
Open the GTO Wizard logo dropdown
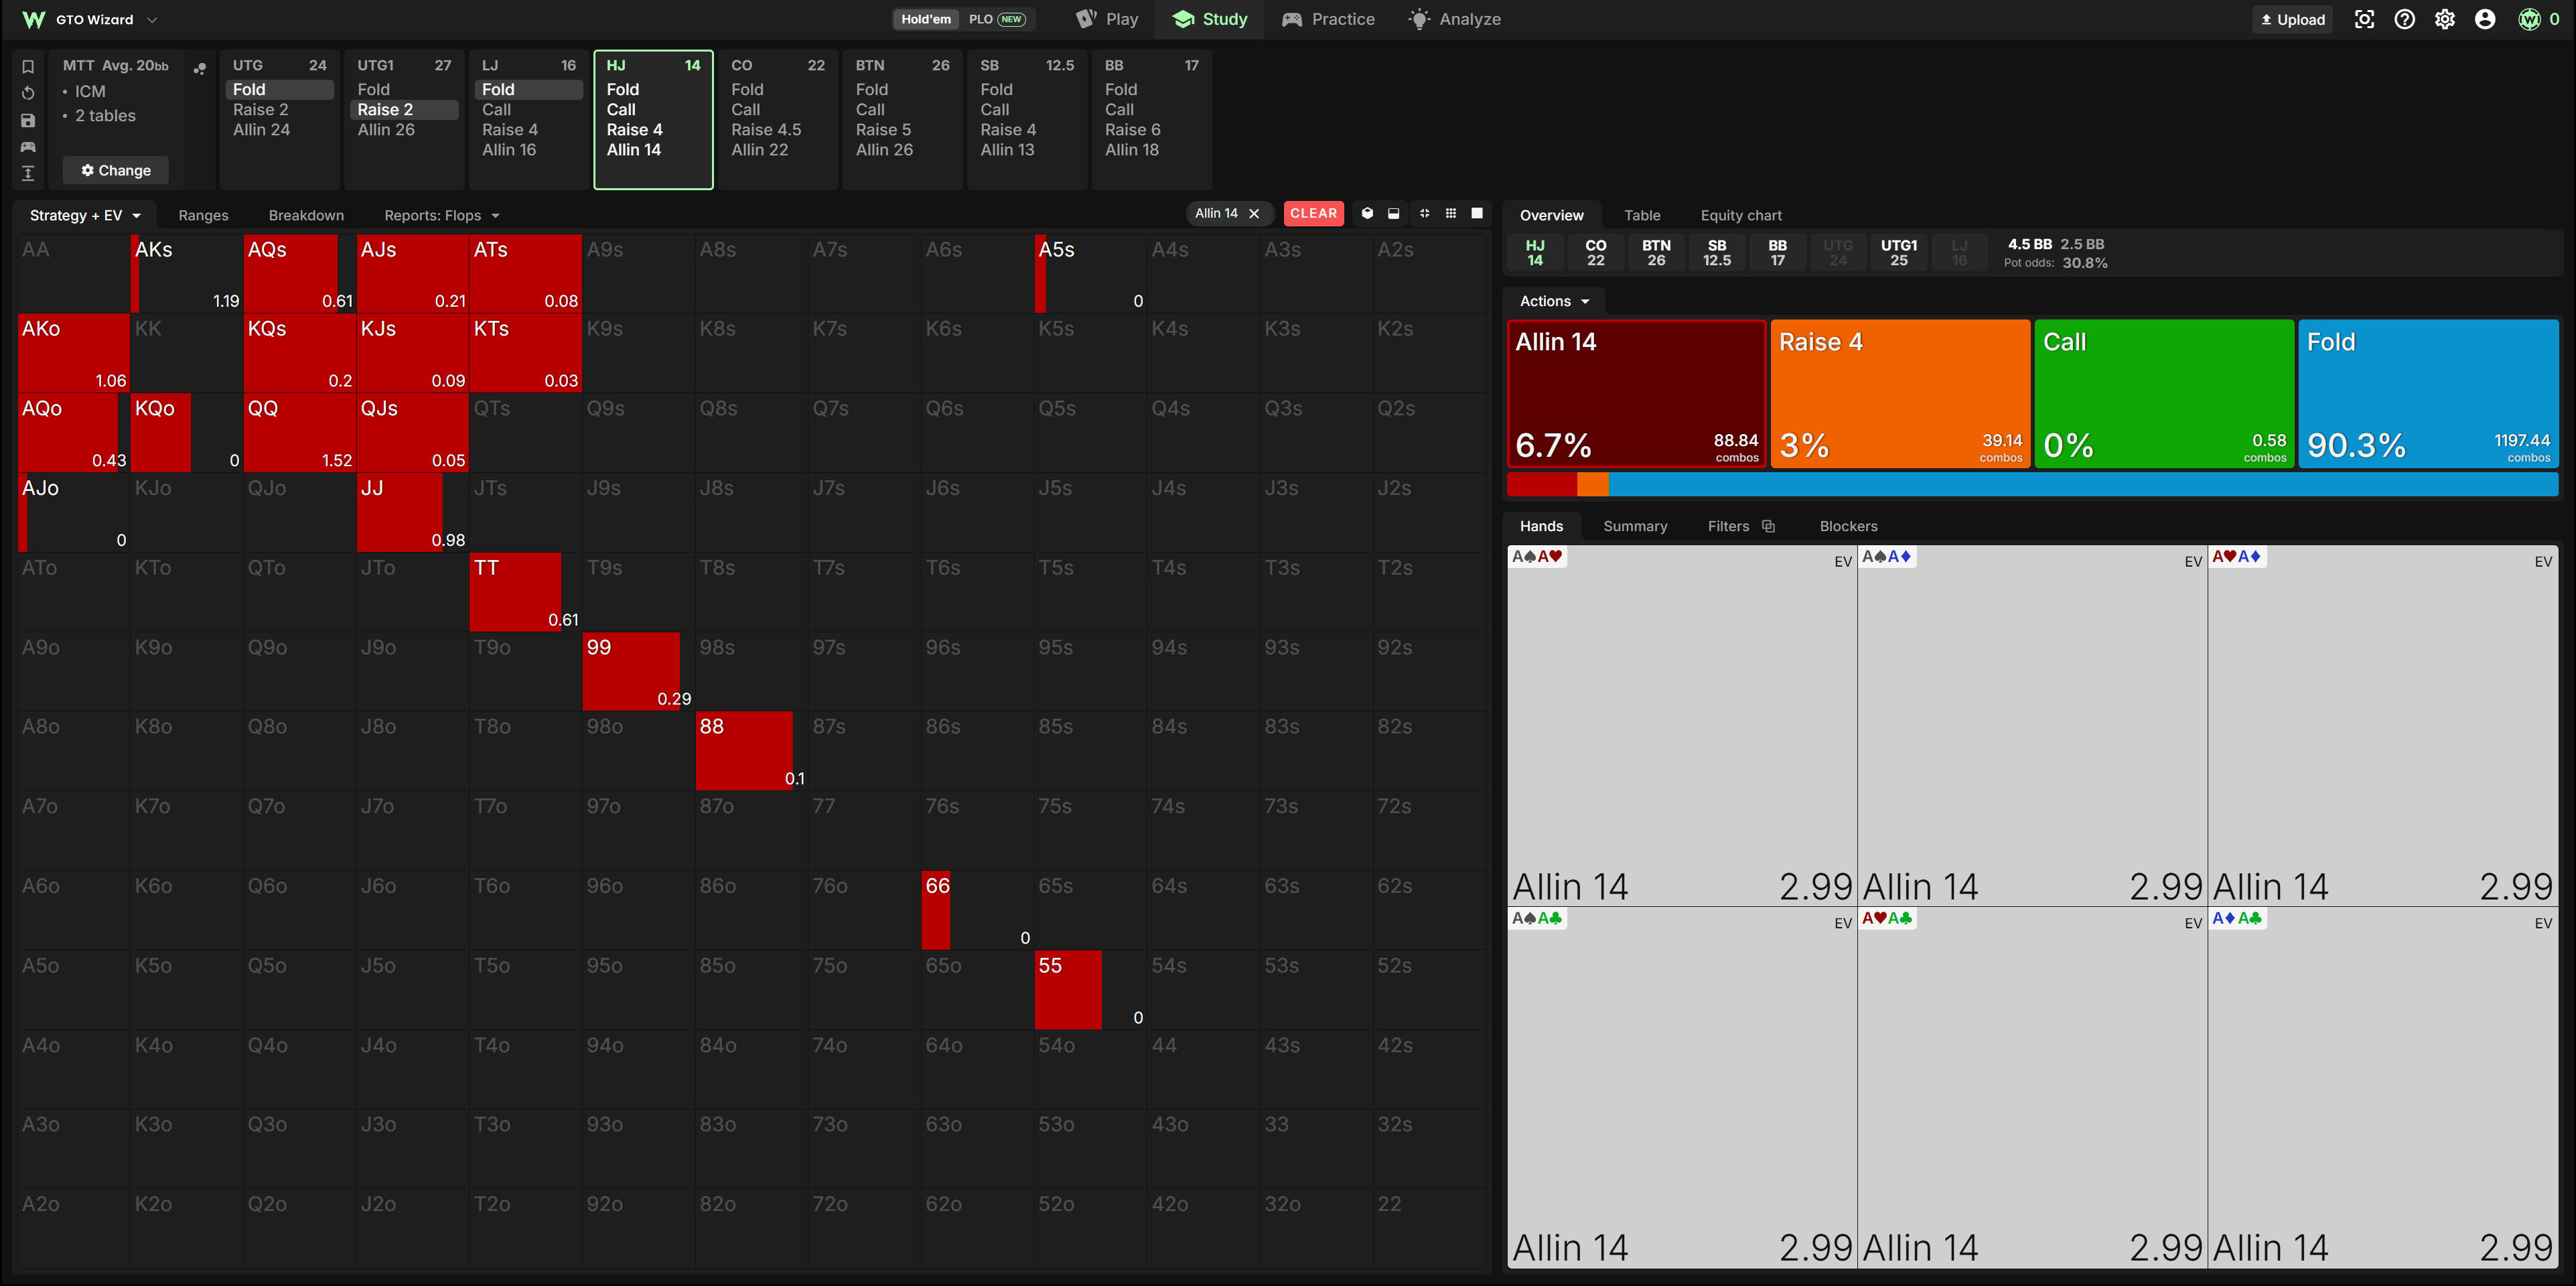pos(90,19)
